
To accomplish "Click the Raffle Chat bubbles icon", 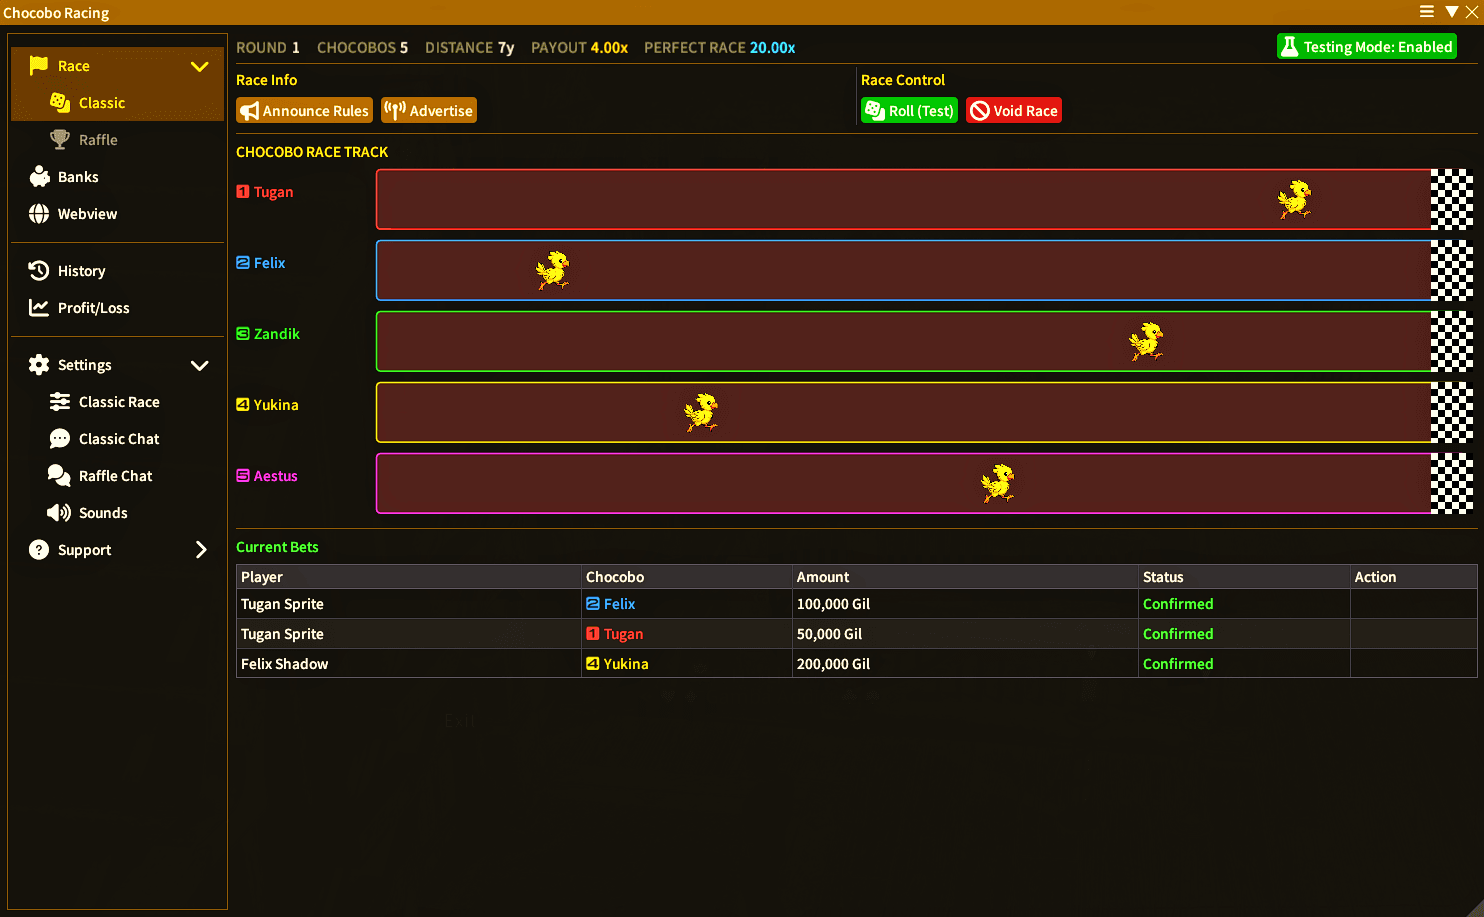I will coord(60,476).
